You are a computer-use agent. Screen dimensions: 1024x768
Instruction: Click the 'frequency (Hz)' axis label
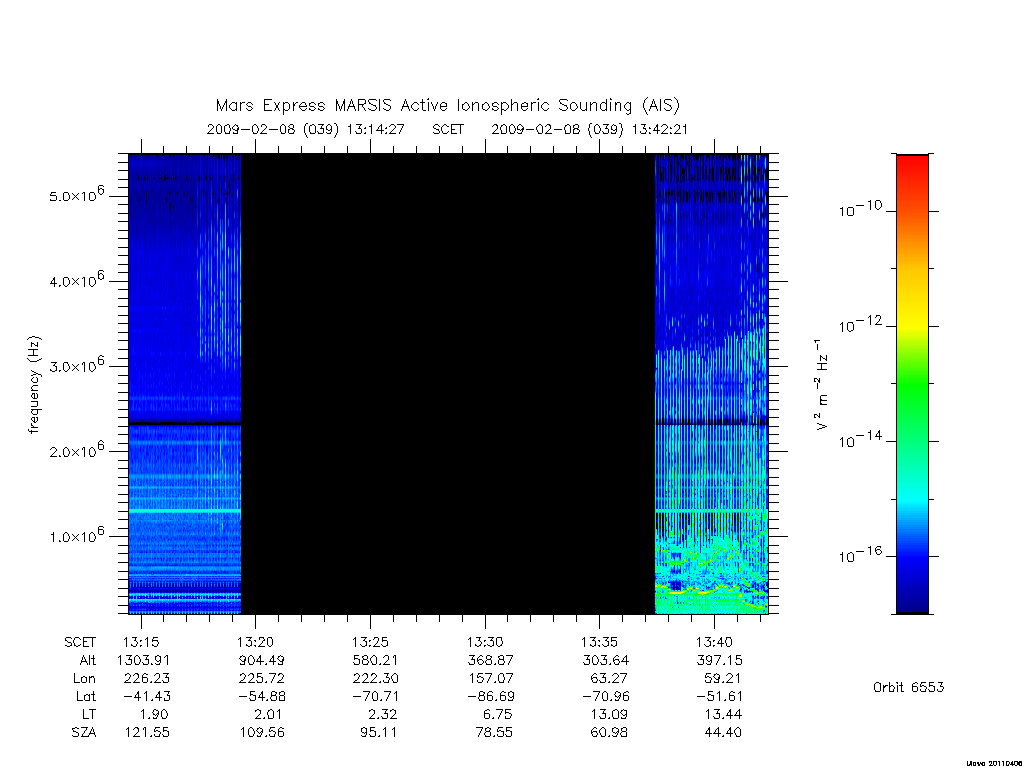tap(35, 385)
